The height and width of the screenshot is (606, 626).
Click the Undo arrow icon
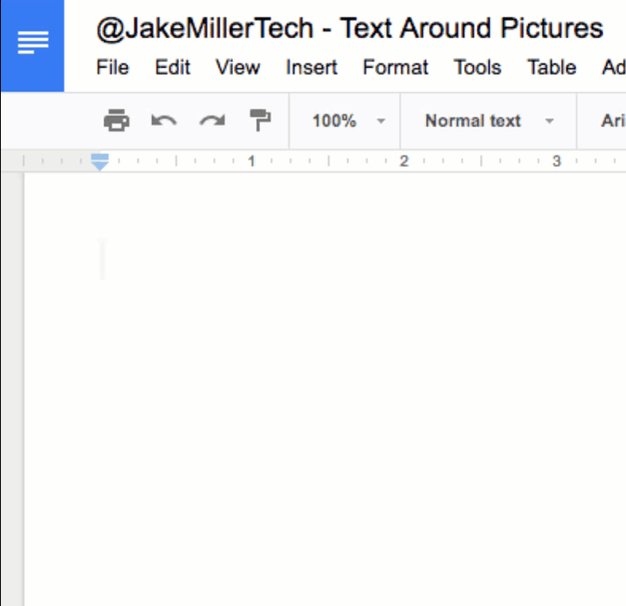point(164,120)
